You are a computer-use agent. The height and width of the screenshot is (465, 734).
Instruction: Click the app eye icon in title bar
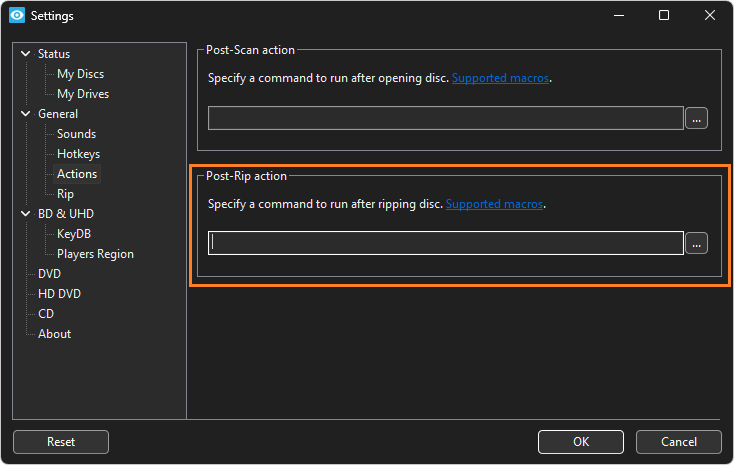click(17, 15)
